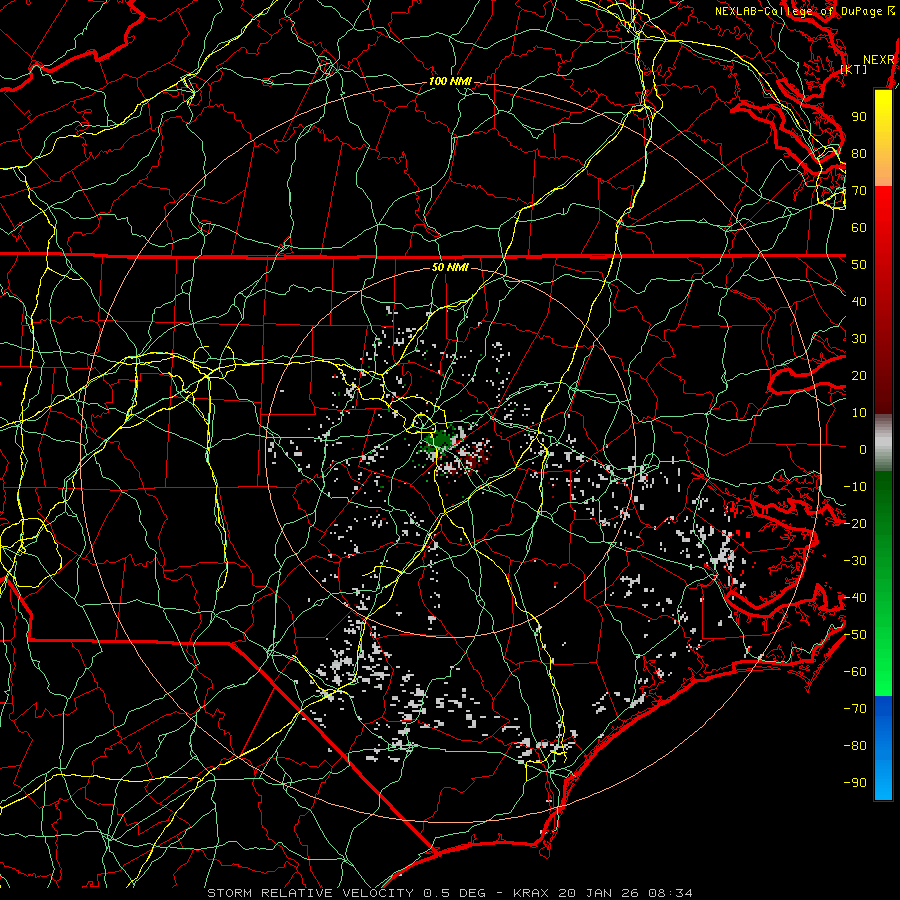
Task: Click the "20" value on velocity scale
Action: click(859, 376)
